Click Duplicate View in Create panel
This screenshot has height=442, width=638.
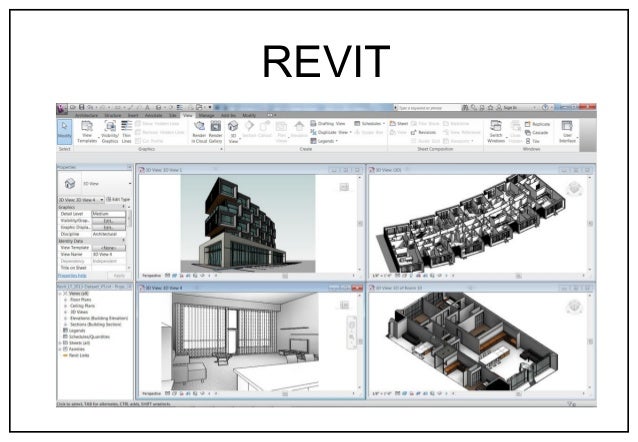[x=330, y=132]
